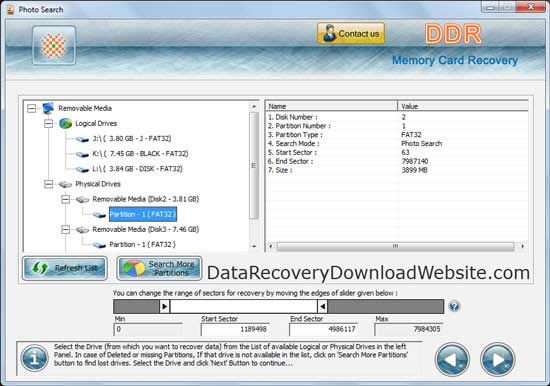Click the value '3899 MB'
This screenshot has height=386, width=550.
click(x=414, y=170)
